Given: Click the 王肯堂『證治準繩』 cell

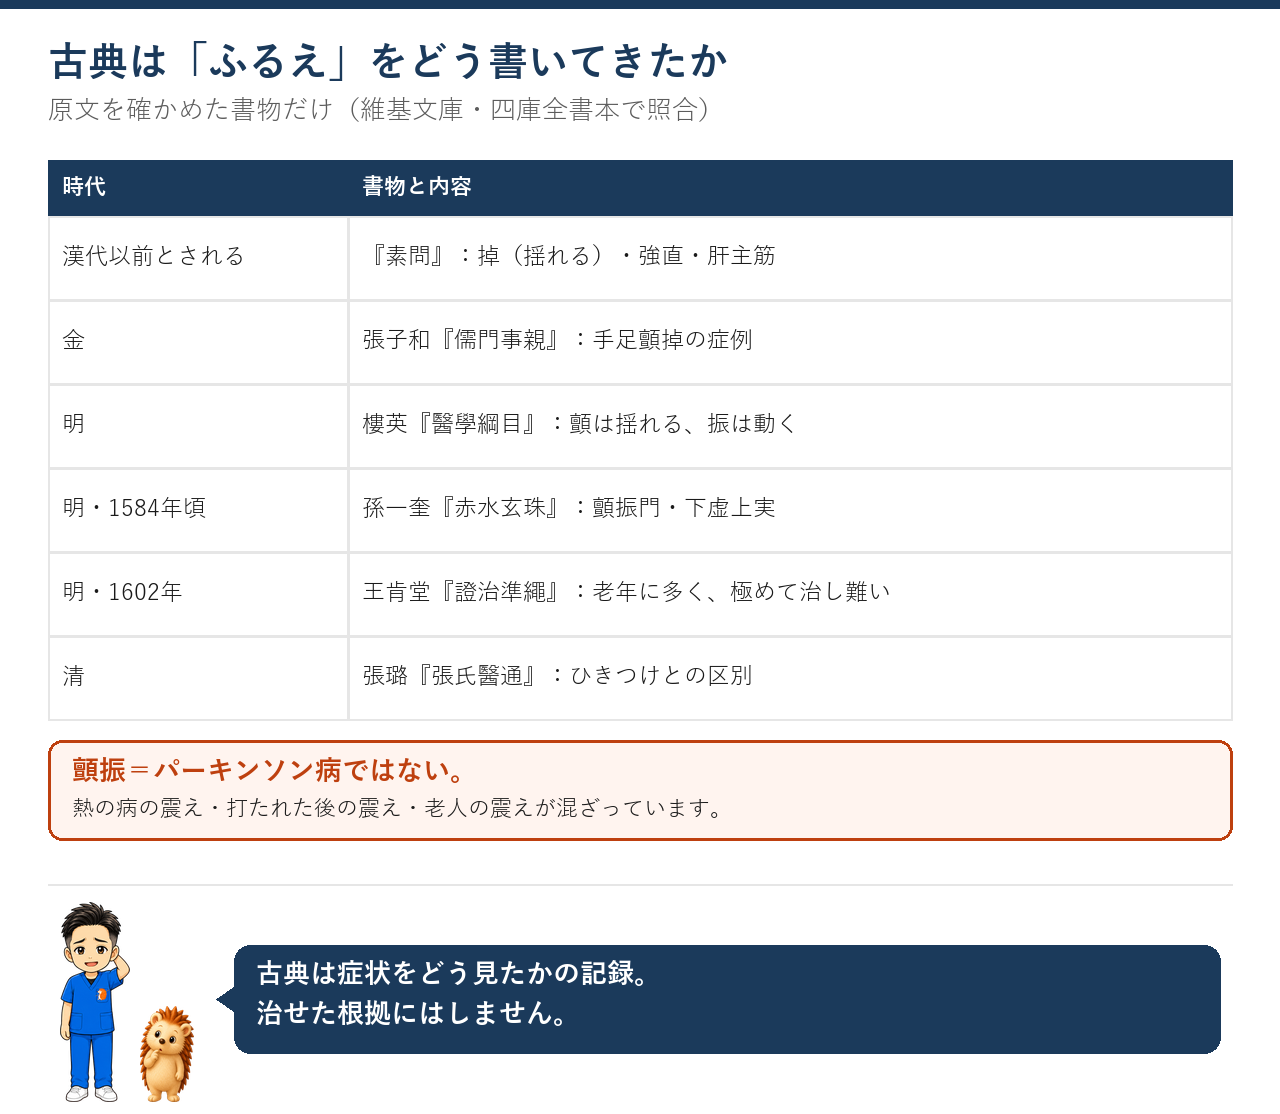Looking at the screenshot, I should coord(790,594).
